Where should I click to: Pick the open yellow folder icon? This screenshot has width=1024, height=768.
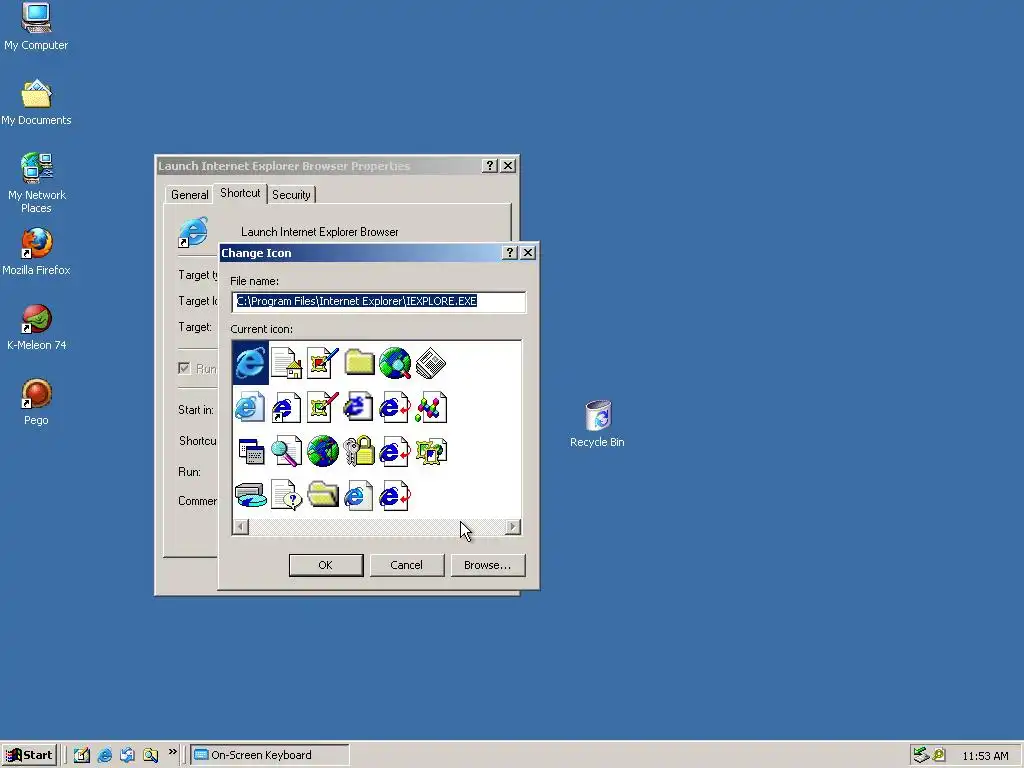[x=323, y=494]
